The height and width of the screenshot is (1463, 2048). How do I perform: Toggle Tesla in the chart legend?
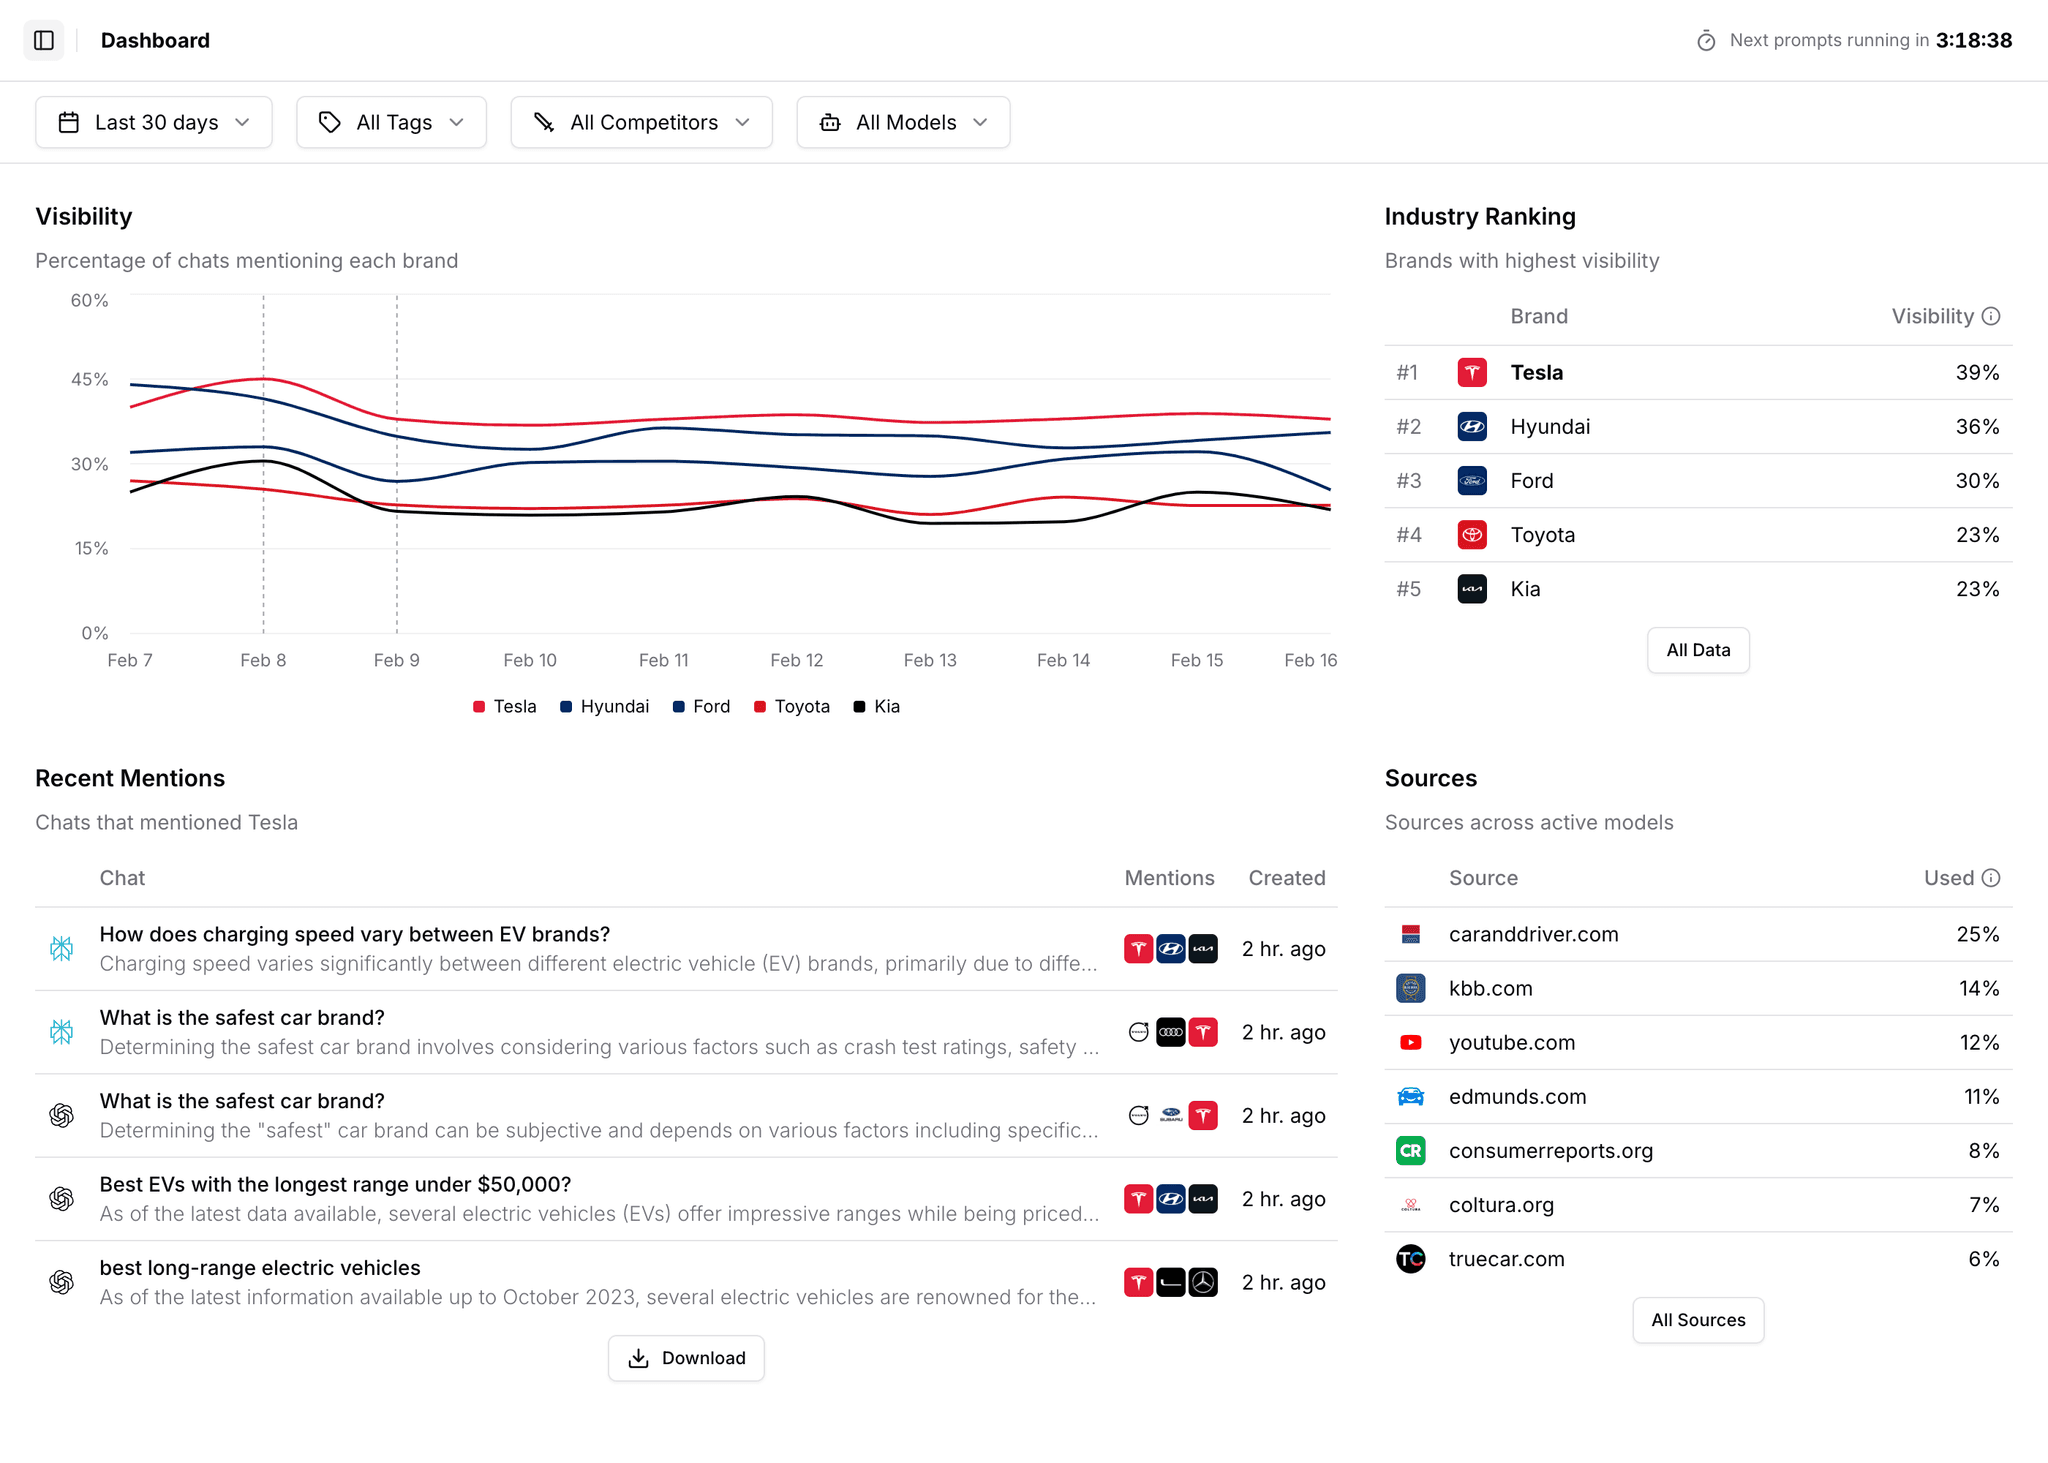click(505, 706)
